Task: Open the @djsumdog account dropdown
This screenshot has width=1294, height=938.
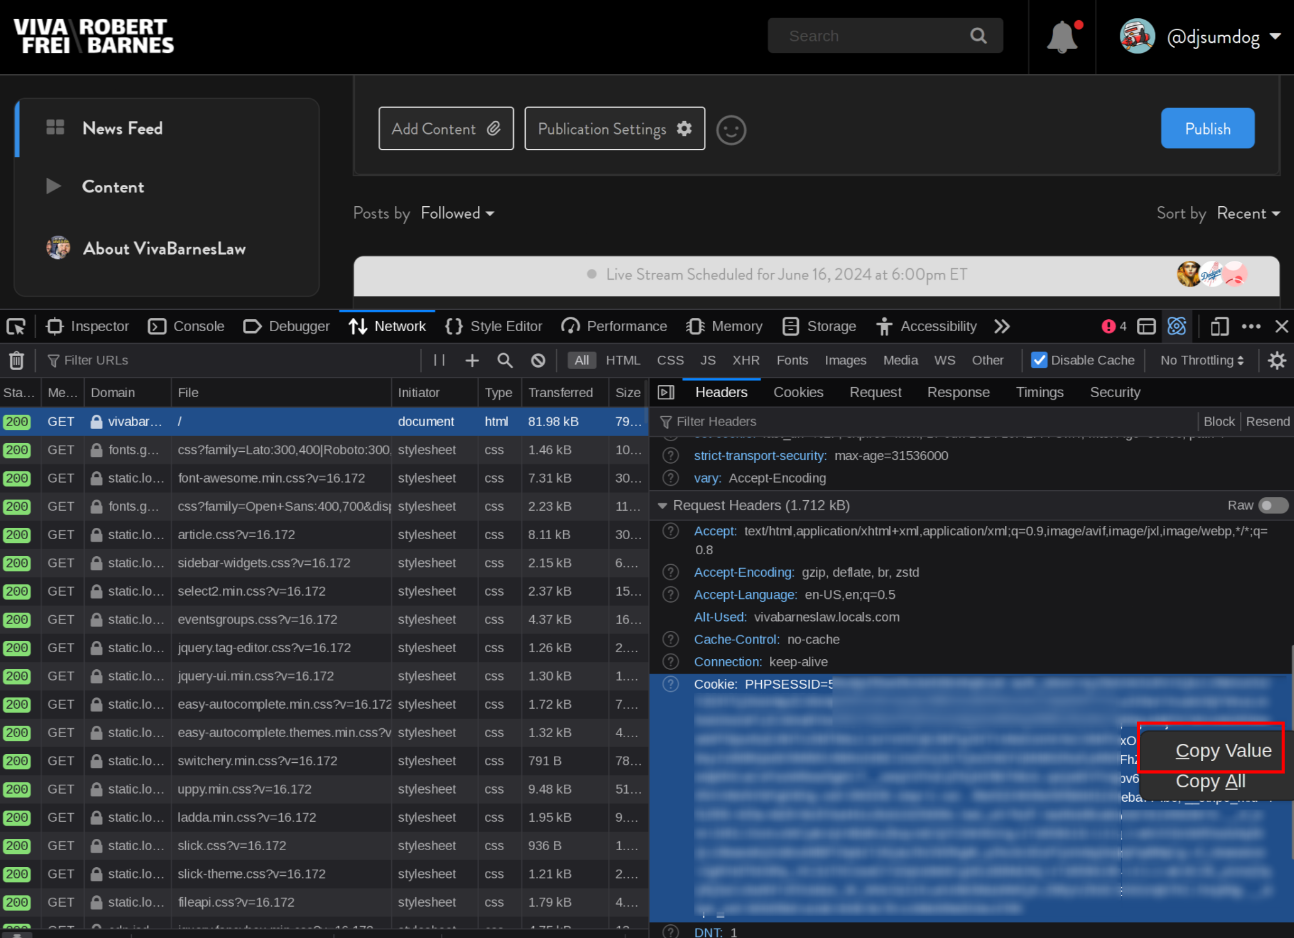Action: coord(1275,37)
